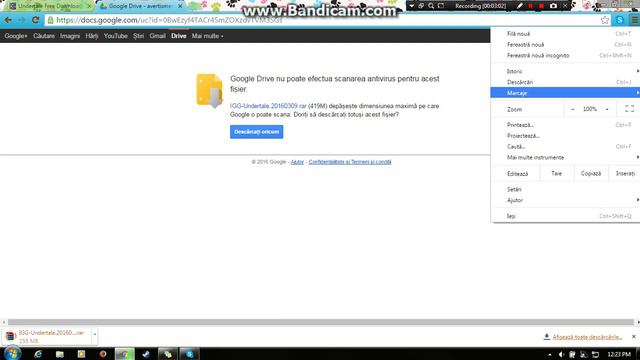Open the downloaded rar file's options arrow
The image size is (640, 360).
[x=94, y=334]
